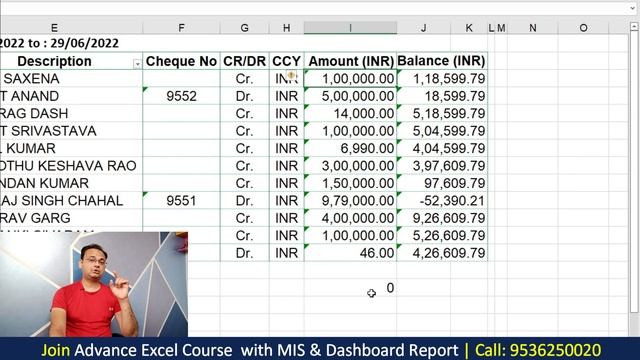Select column F header
Screen dimensions: 640x360
181,28
